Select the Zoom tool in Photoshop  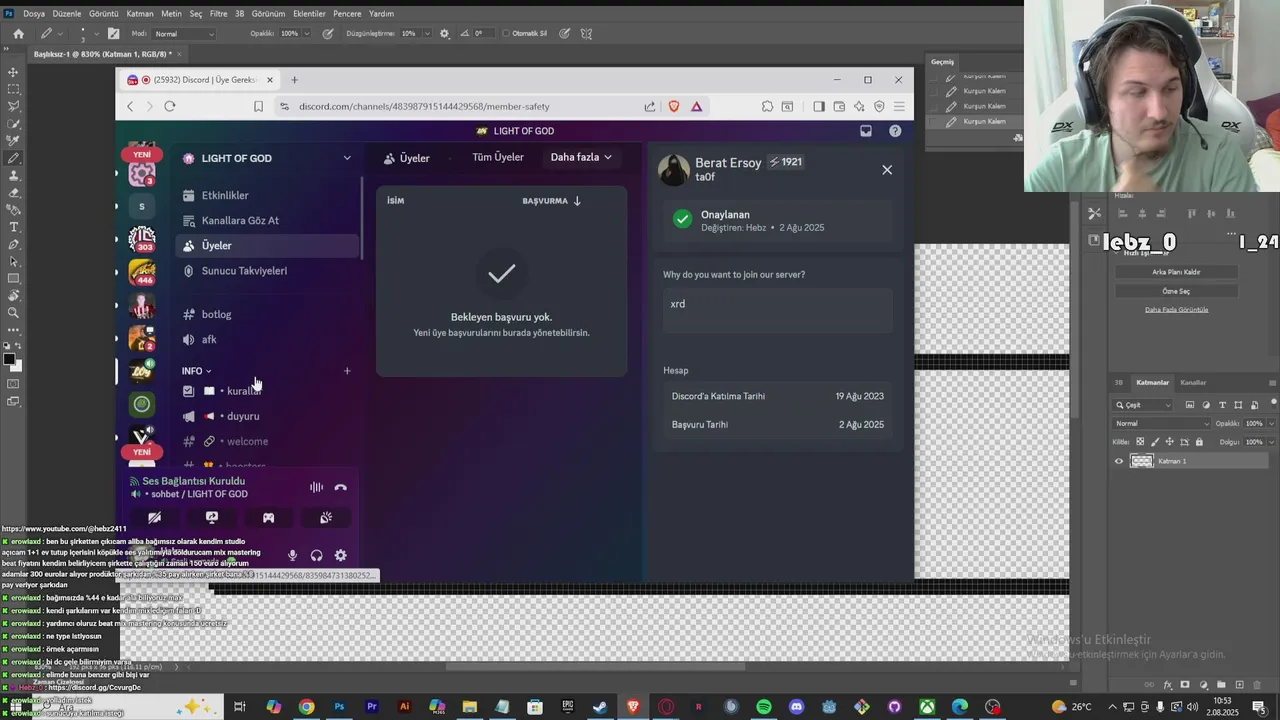(x=13, y=313)
